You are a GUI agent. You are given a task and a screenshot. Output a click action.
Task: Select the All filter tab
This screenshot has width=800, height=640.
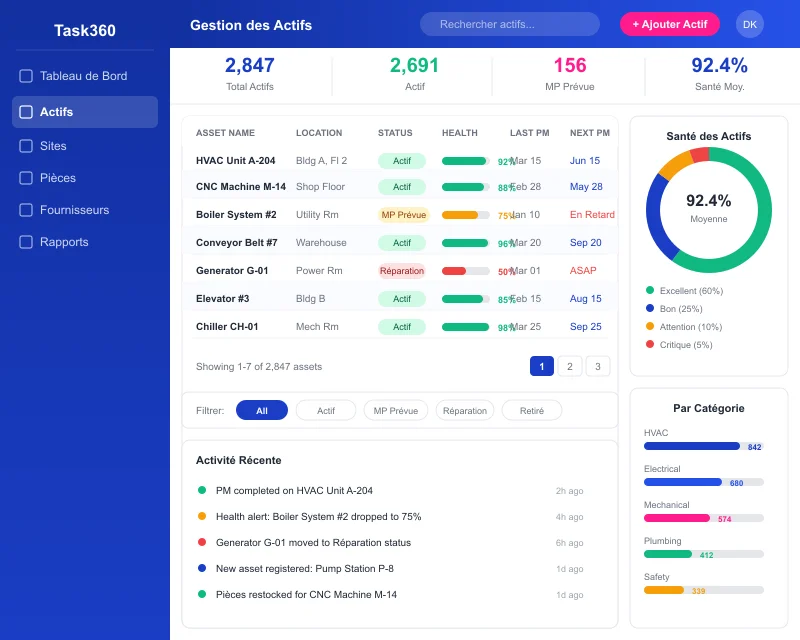[261, 410]
